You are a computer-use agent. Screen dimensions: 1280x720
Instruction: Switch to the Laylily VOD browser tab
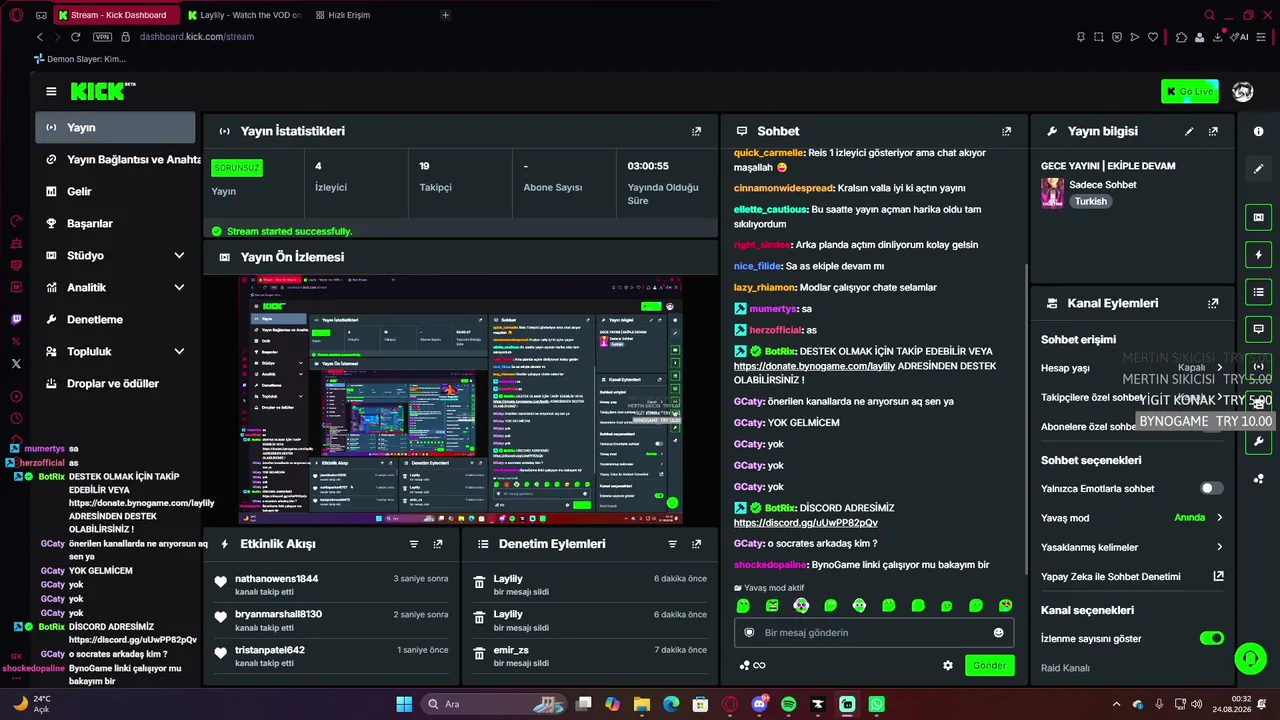246,15
